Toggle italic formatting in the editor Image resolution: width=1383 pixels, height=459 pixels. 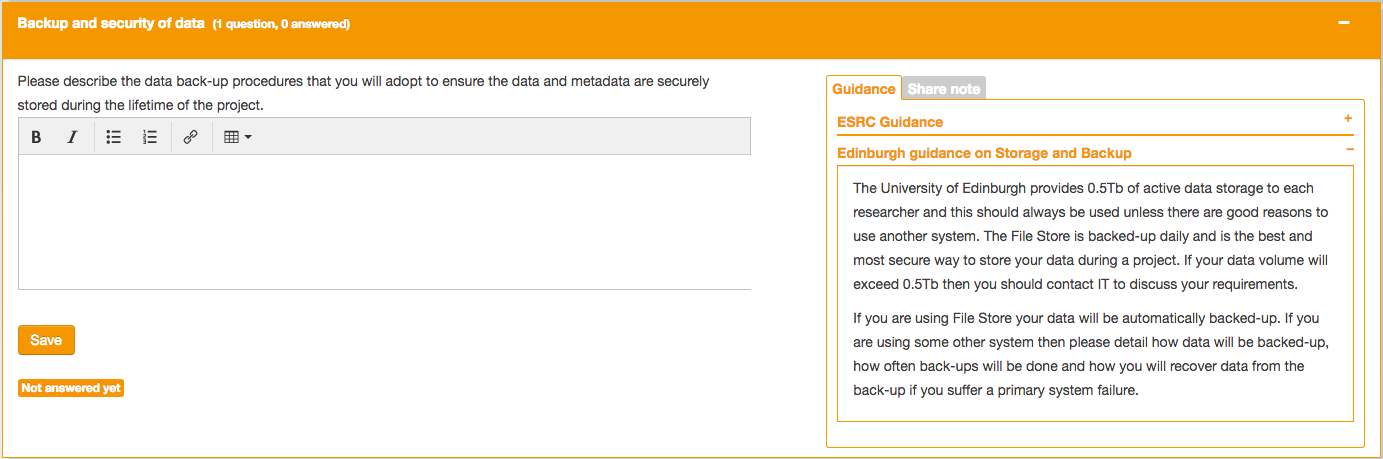click(x=72, y=137)
